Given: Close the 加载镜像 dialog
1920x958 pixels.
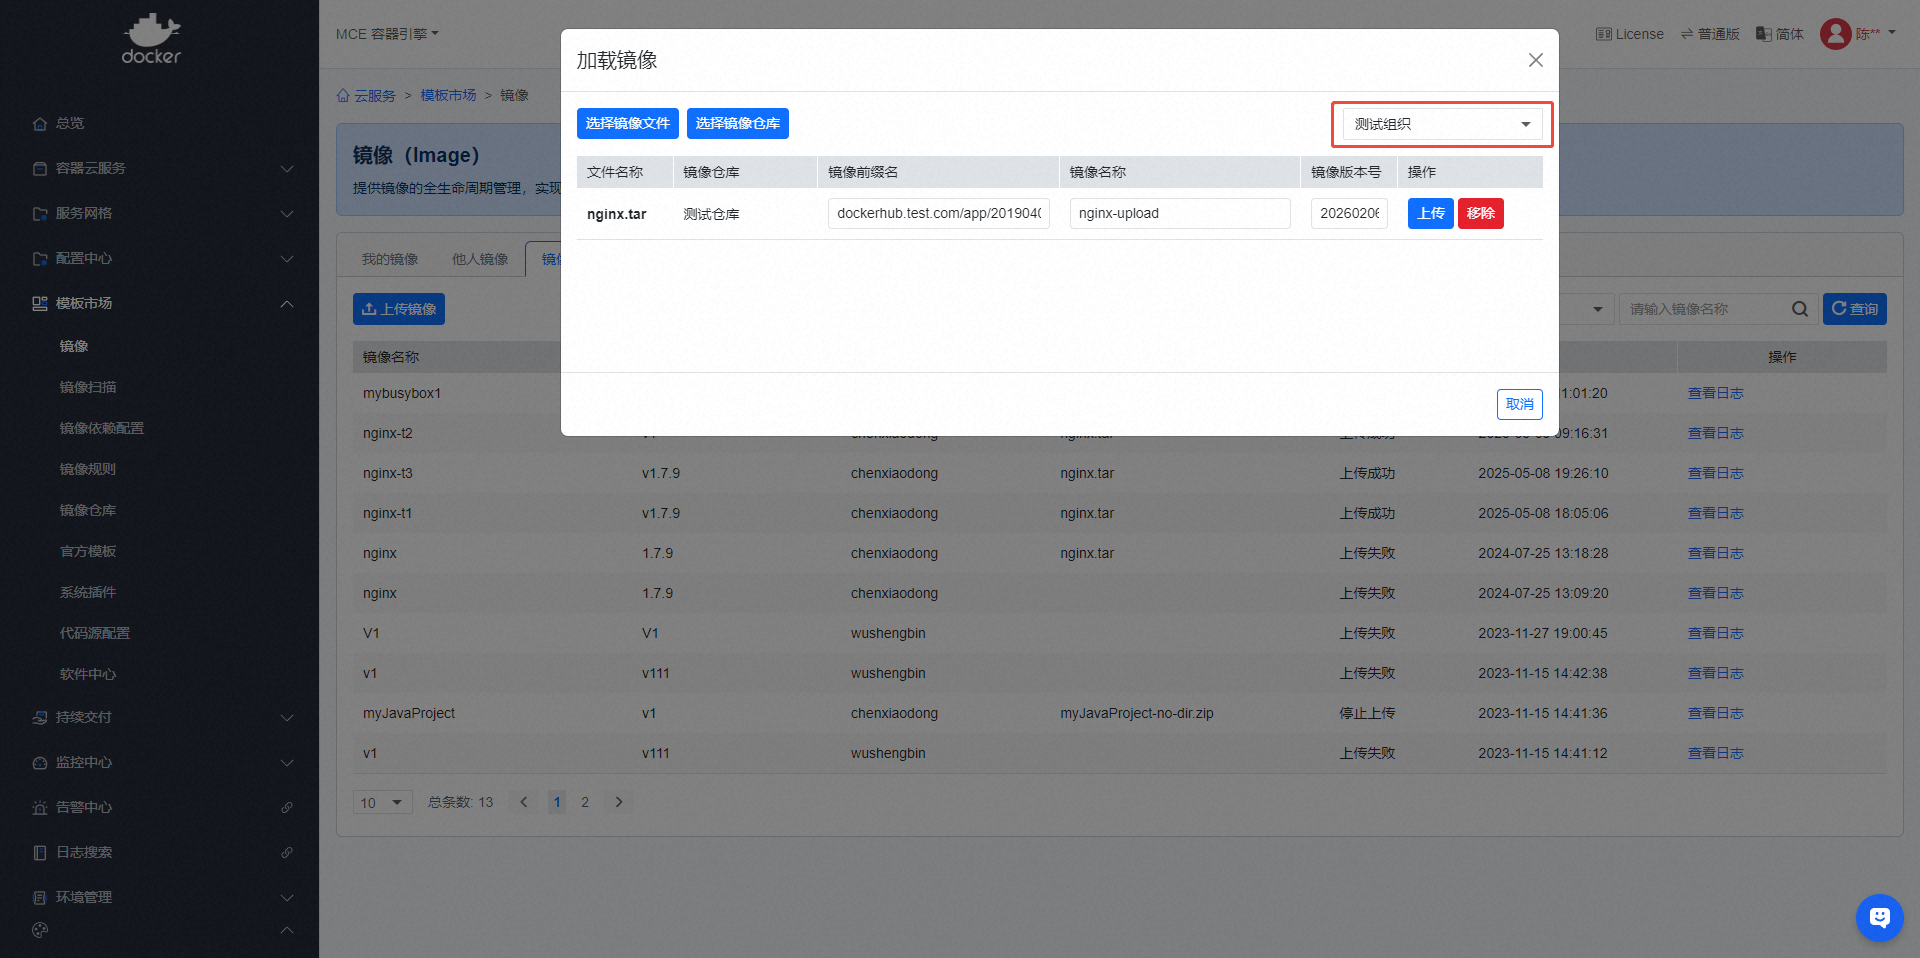Looking at the screenshot, I should coord(1535,60).
